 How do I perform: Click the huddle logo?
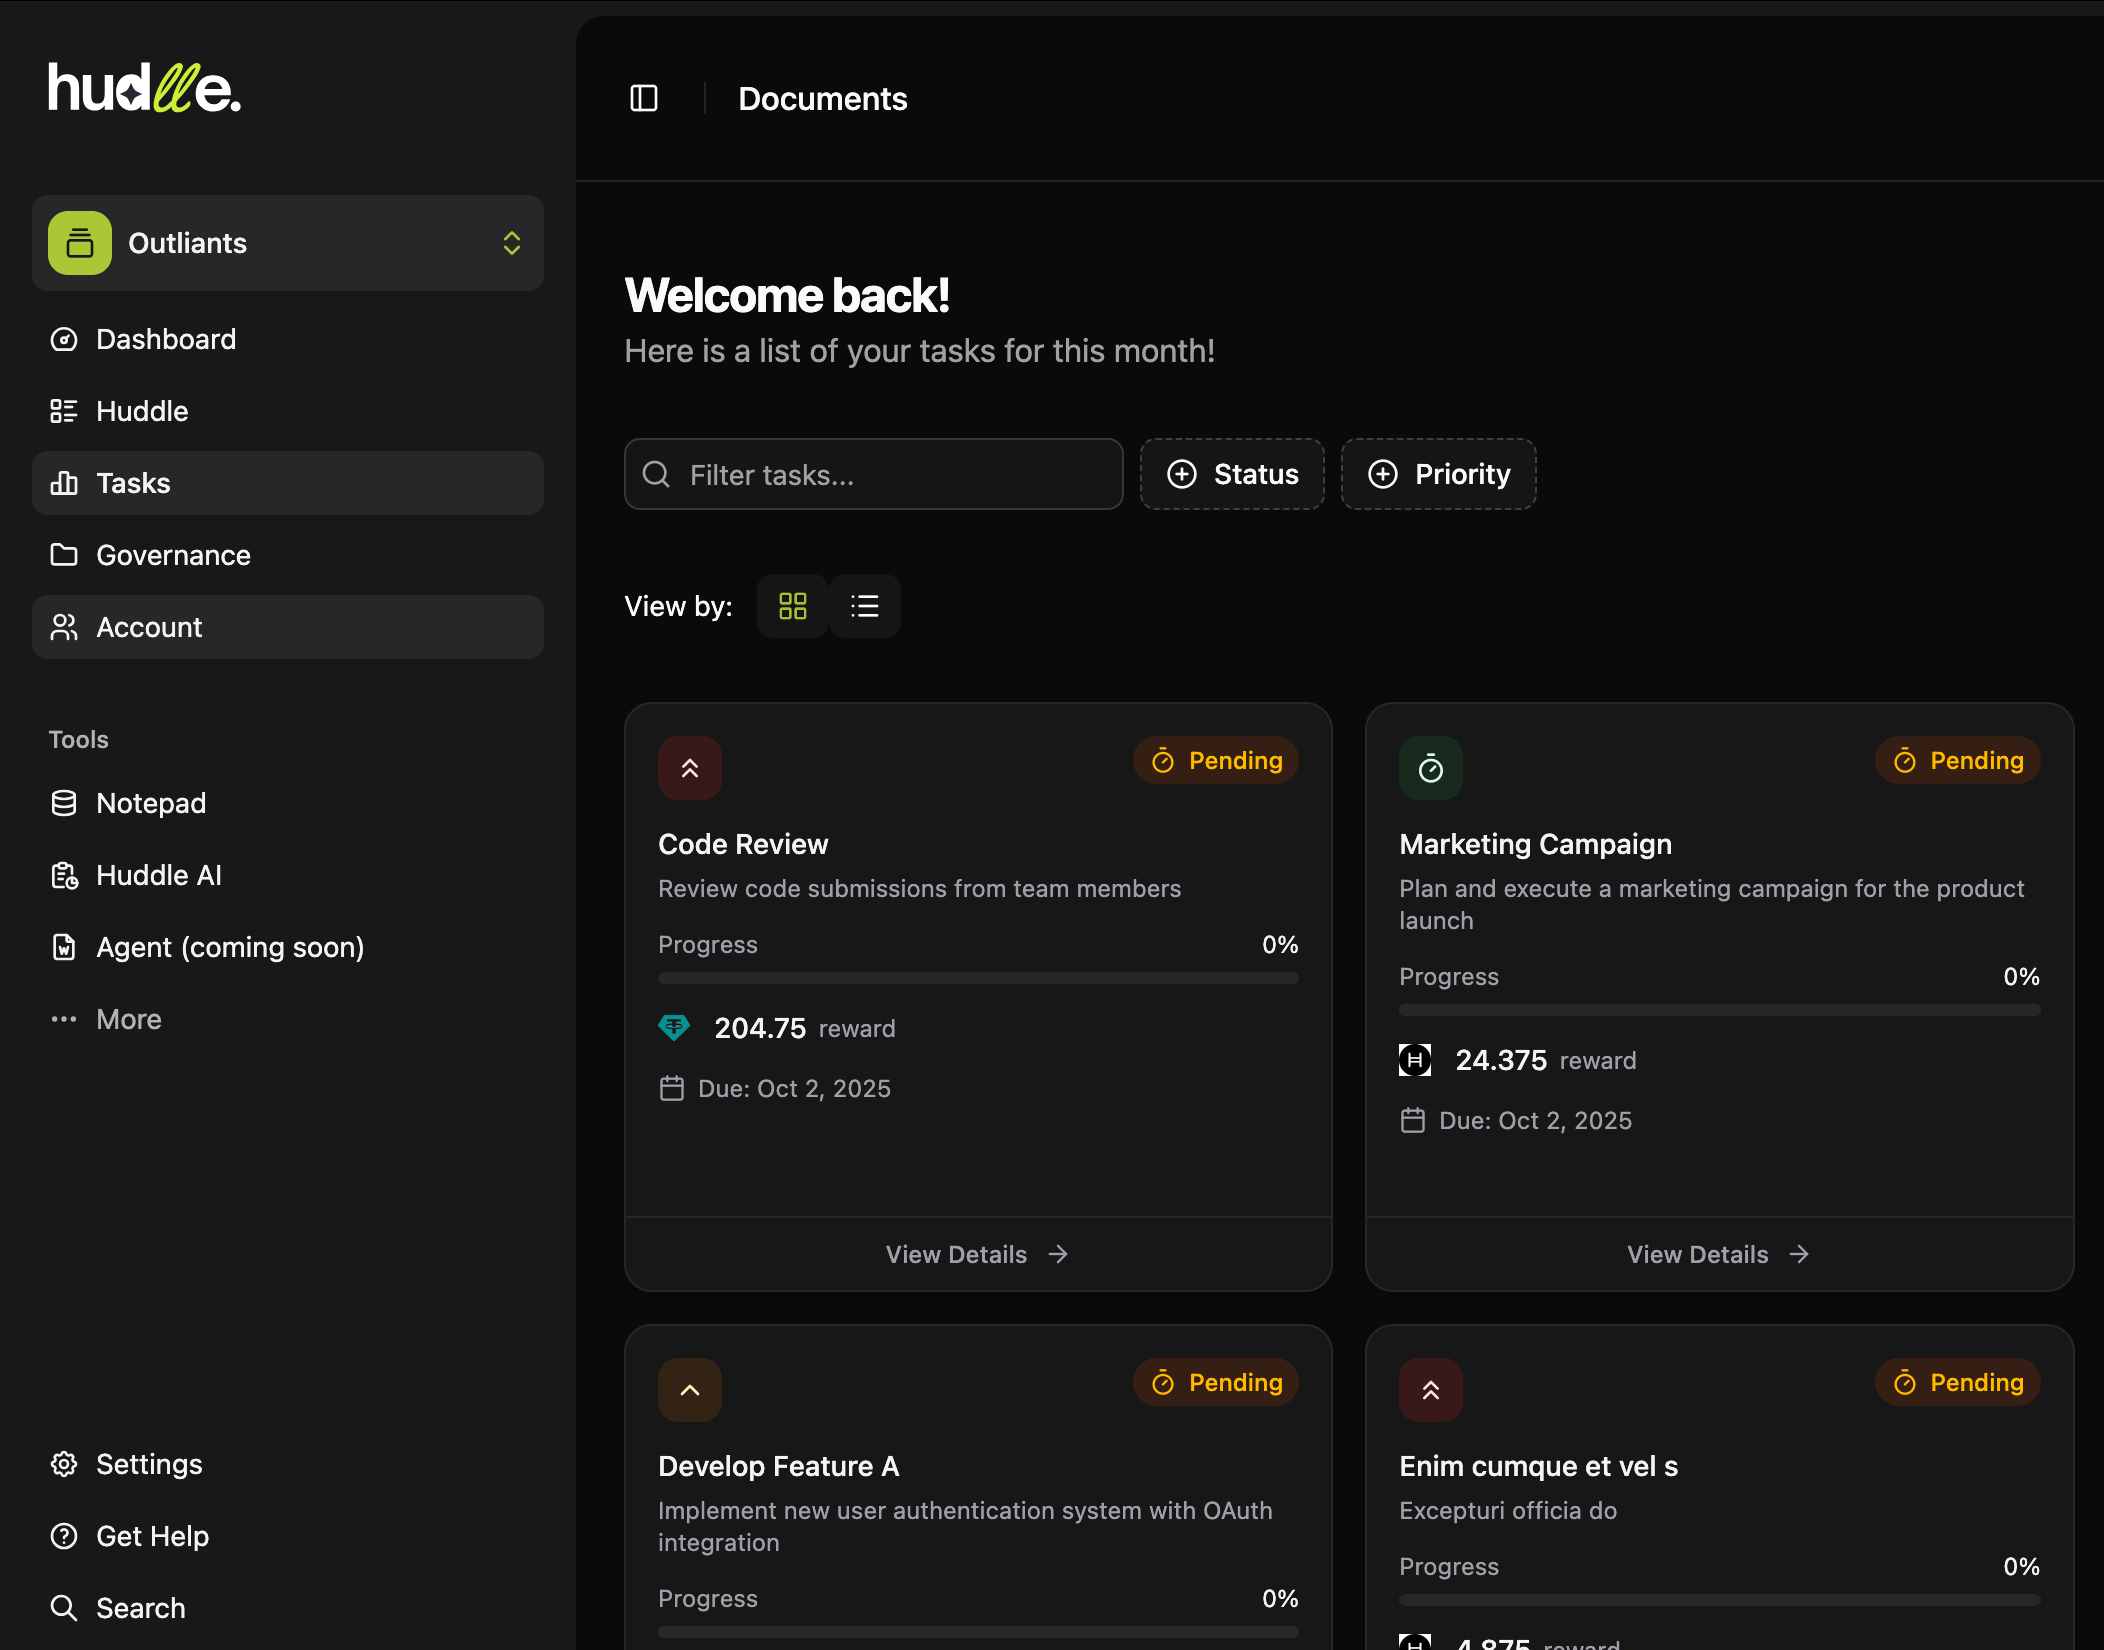[x=145, y=88]
